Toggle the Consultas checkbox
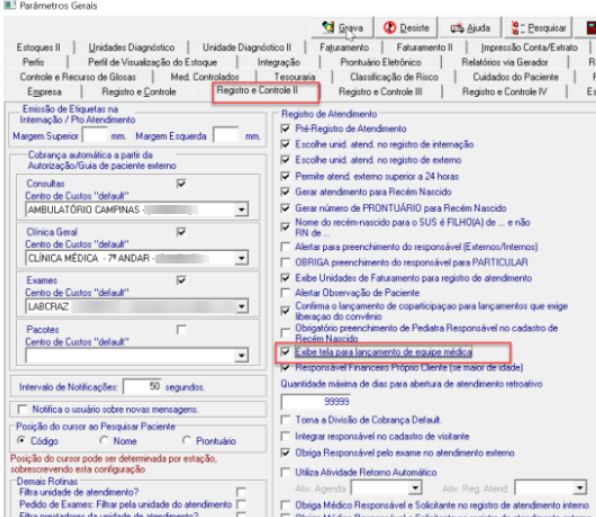596x517 pixels. [x=181, y=184]
